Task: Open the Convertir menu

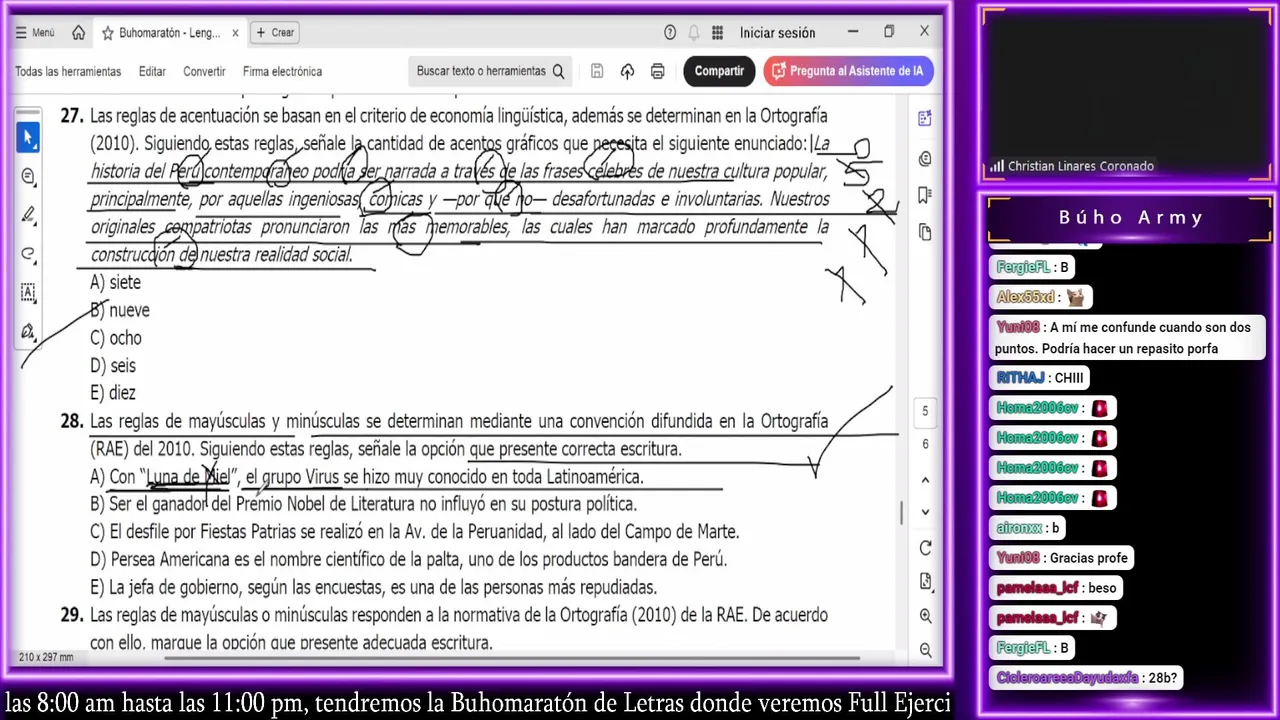Action: tap(204, 71)
